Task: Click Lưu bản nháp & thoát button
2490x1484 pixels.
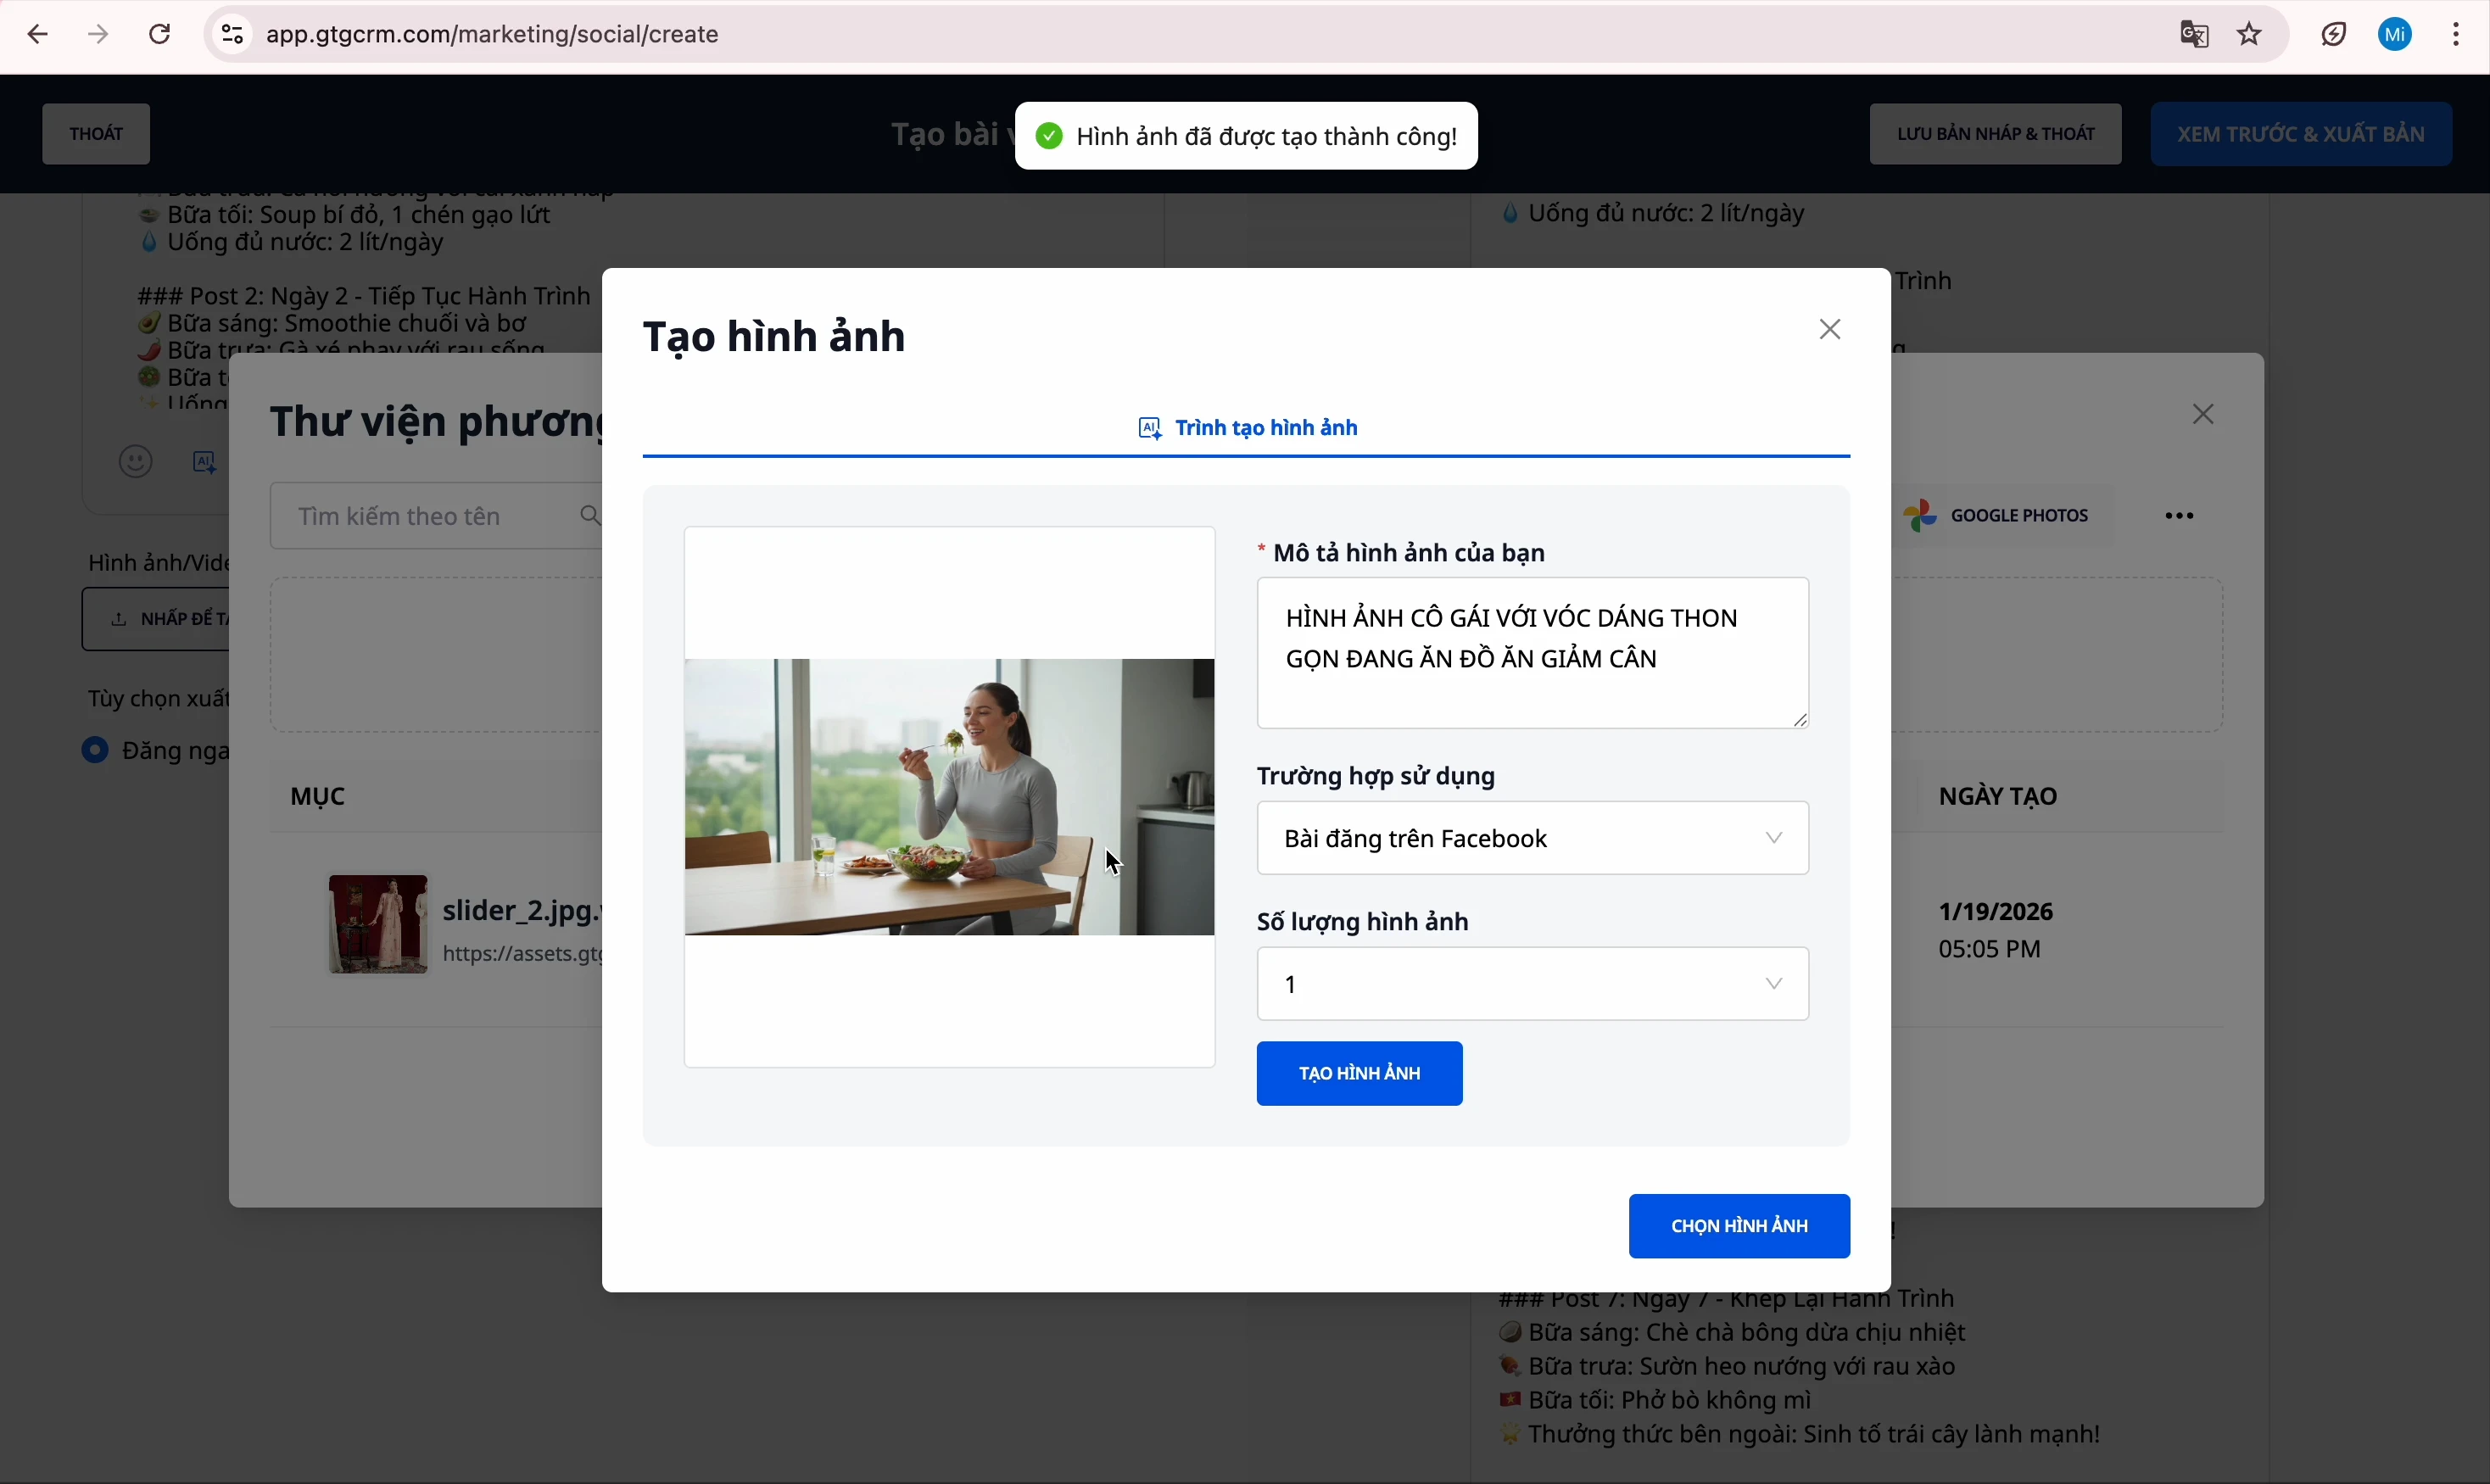Action: click(x=1995, y=134)
